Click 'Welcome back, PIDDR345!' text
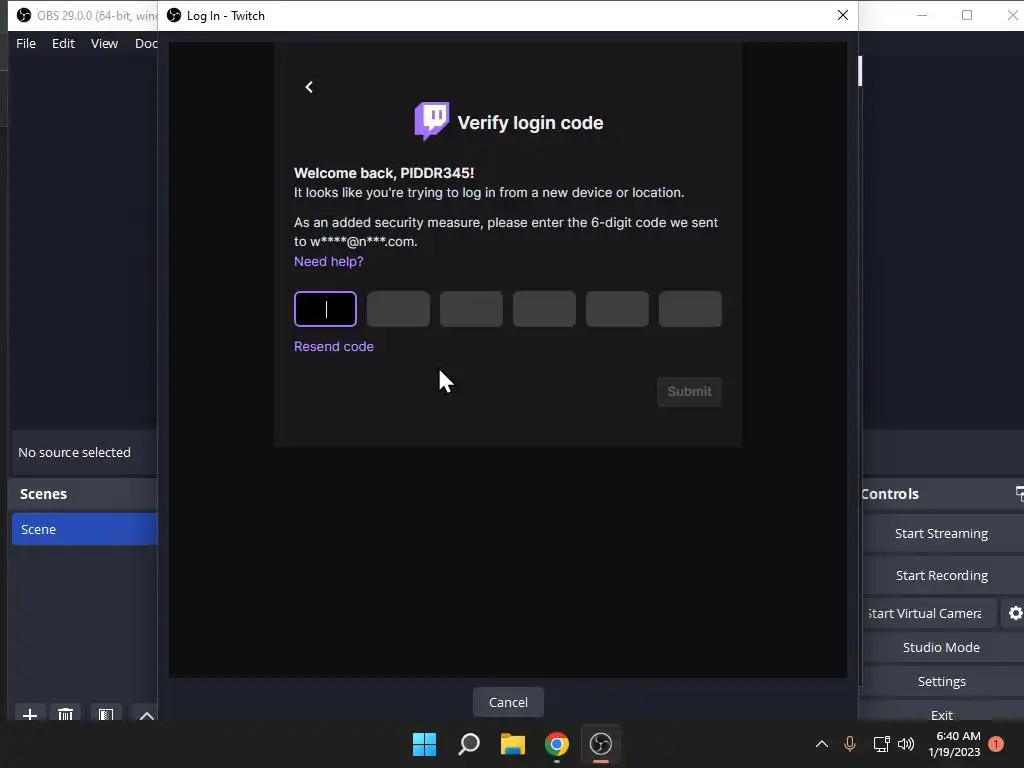Image resolution: width=1024 pixels, height=768 pixels. tap(384, 173)
